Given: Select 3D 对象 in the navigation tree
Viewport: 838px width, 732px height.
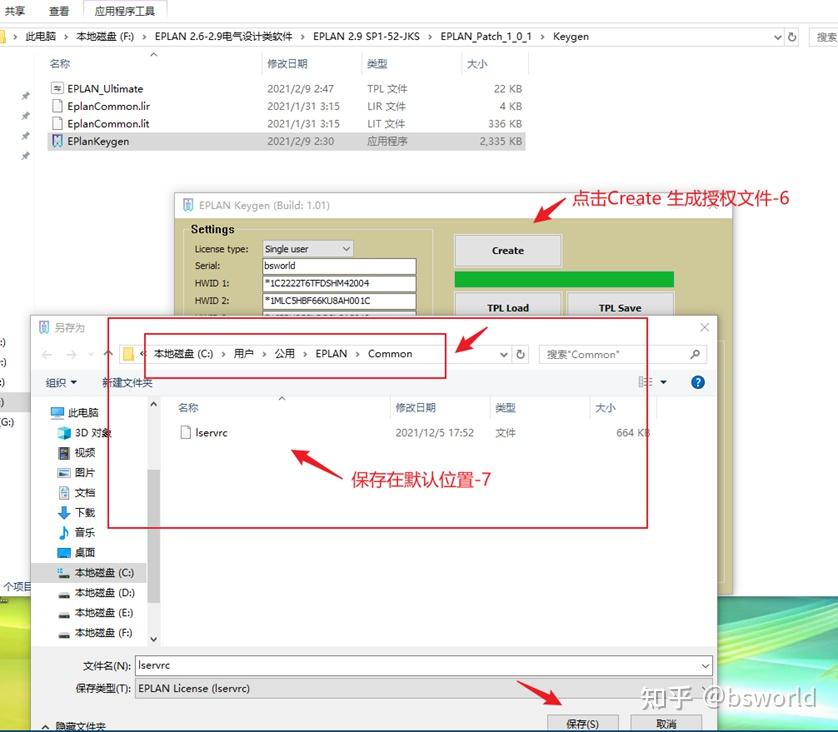Looking at the screenshot, I should click(x=84, y=432).
